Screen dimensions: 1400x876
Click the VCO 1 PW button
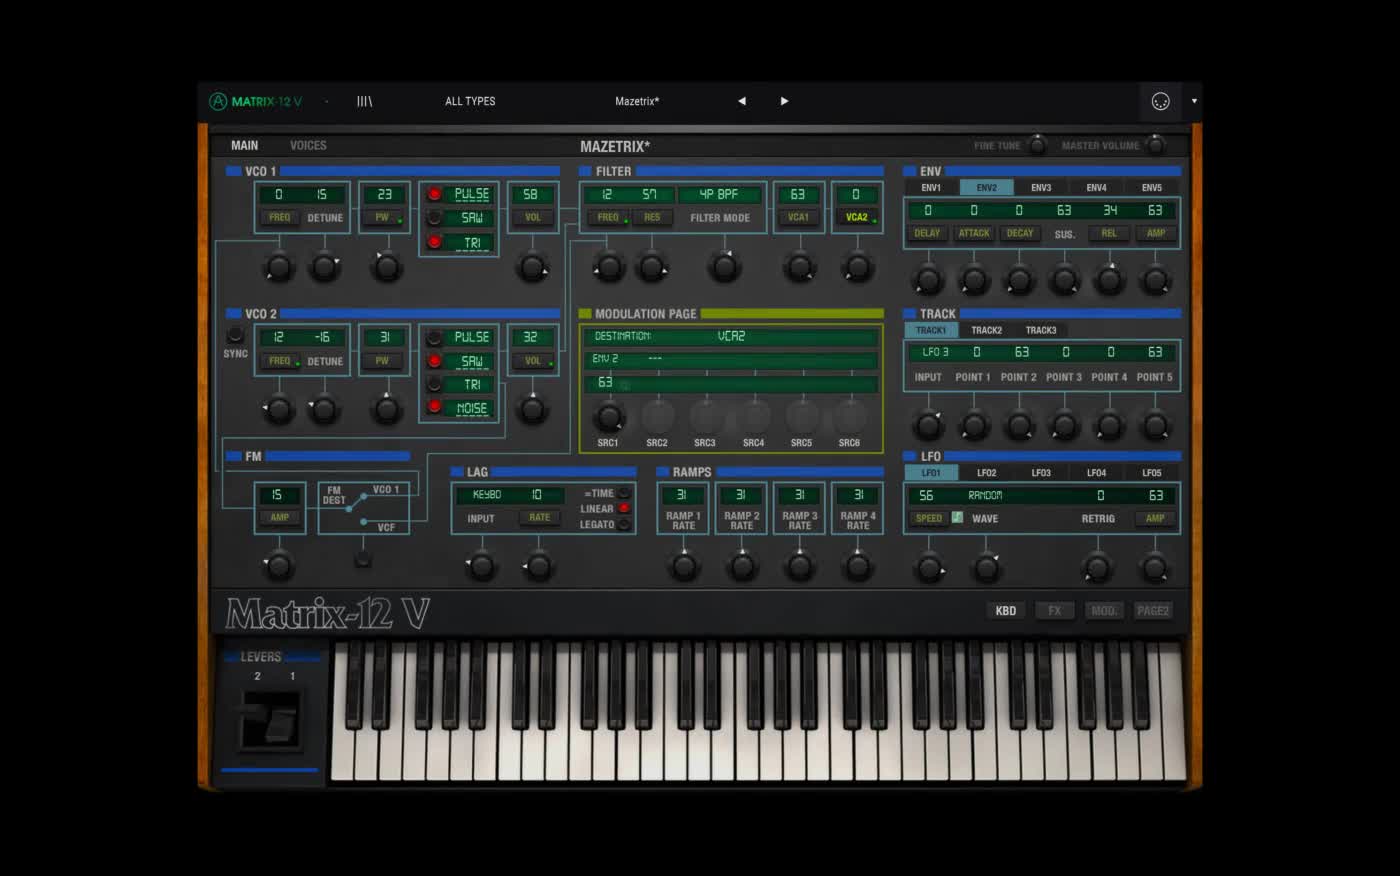point(383,217)
